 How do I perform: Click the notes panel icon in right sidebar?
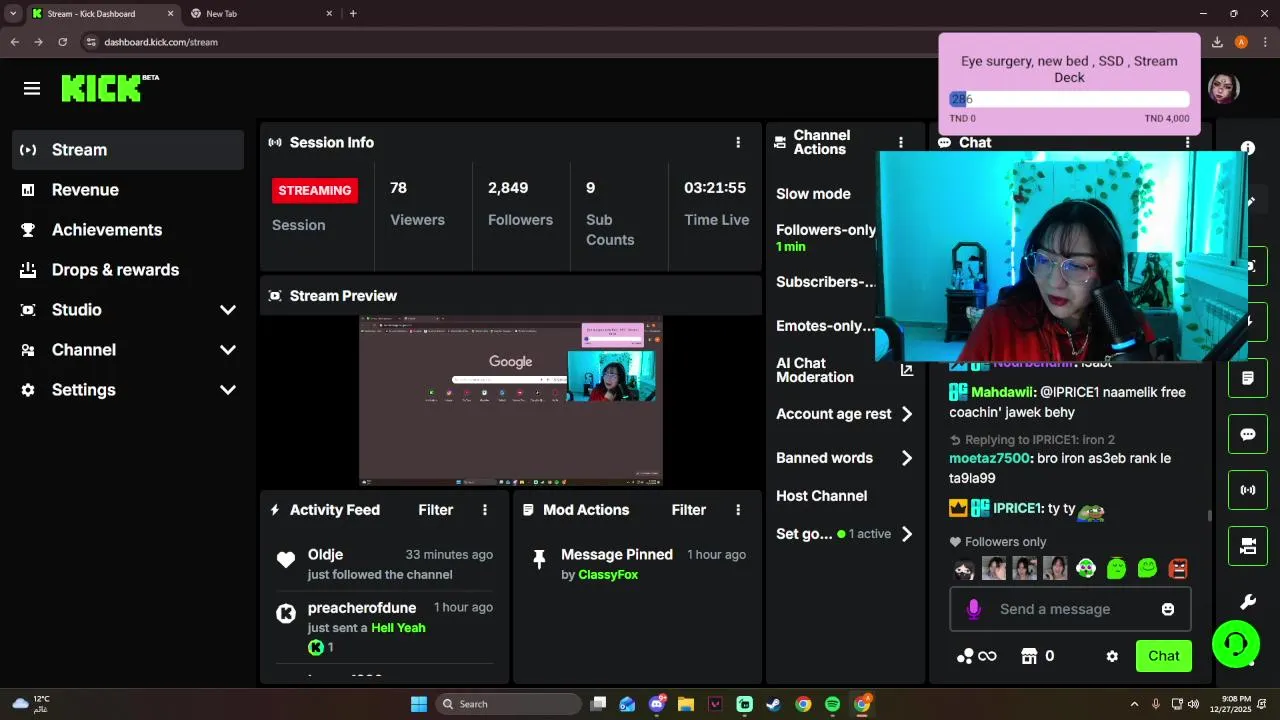[1248, 378]
